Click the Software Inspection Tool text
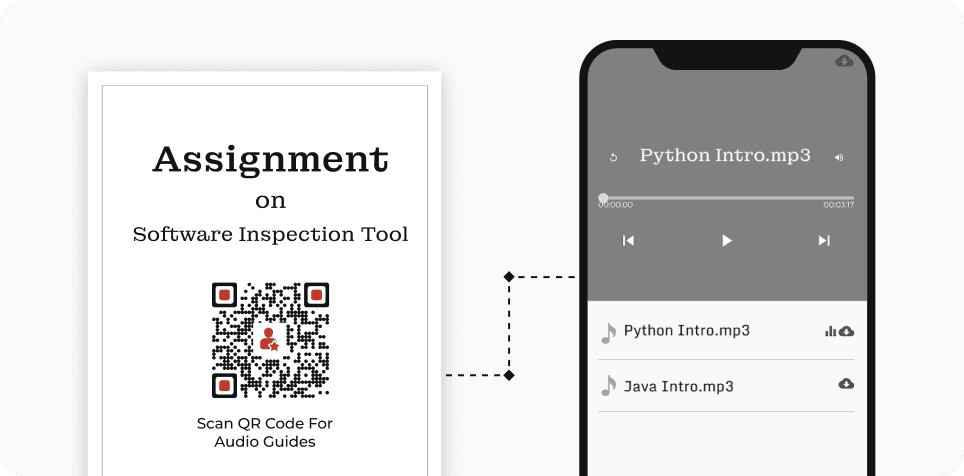This screenshot has height=476, width=964. pyautogui.click(x=271, y=234)
